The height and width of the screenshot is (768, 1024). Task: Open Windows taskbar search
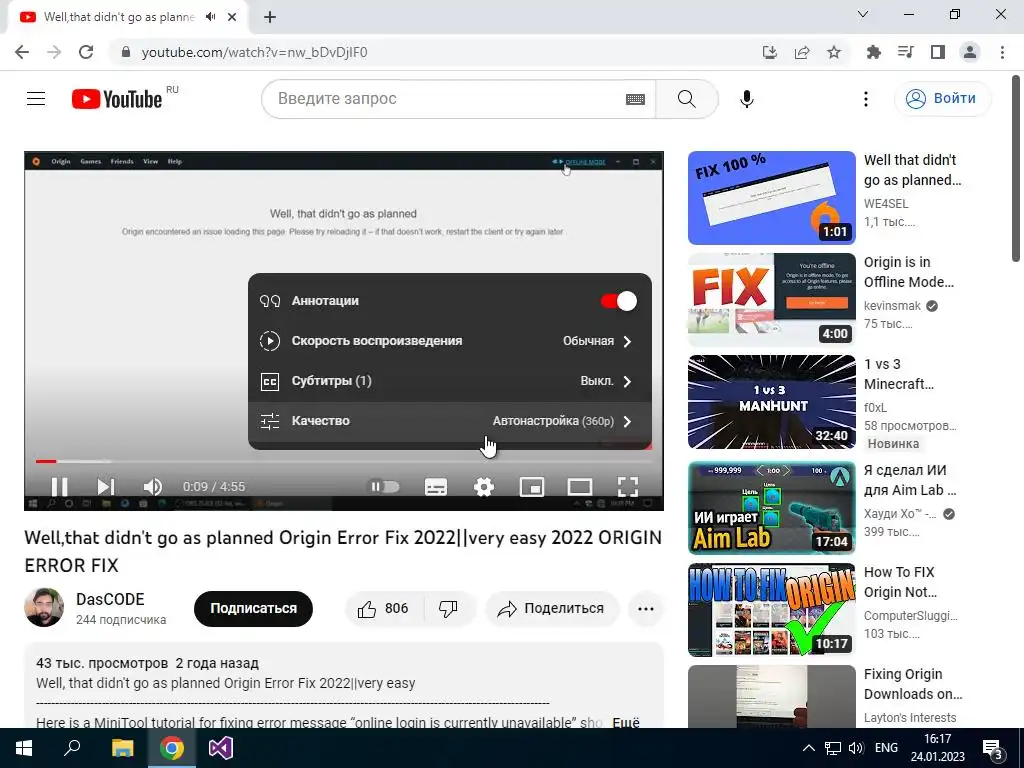pos(72,748)
